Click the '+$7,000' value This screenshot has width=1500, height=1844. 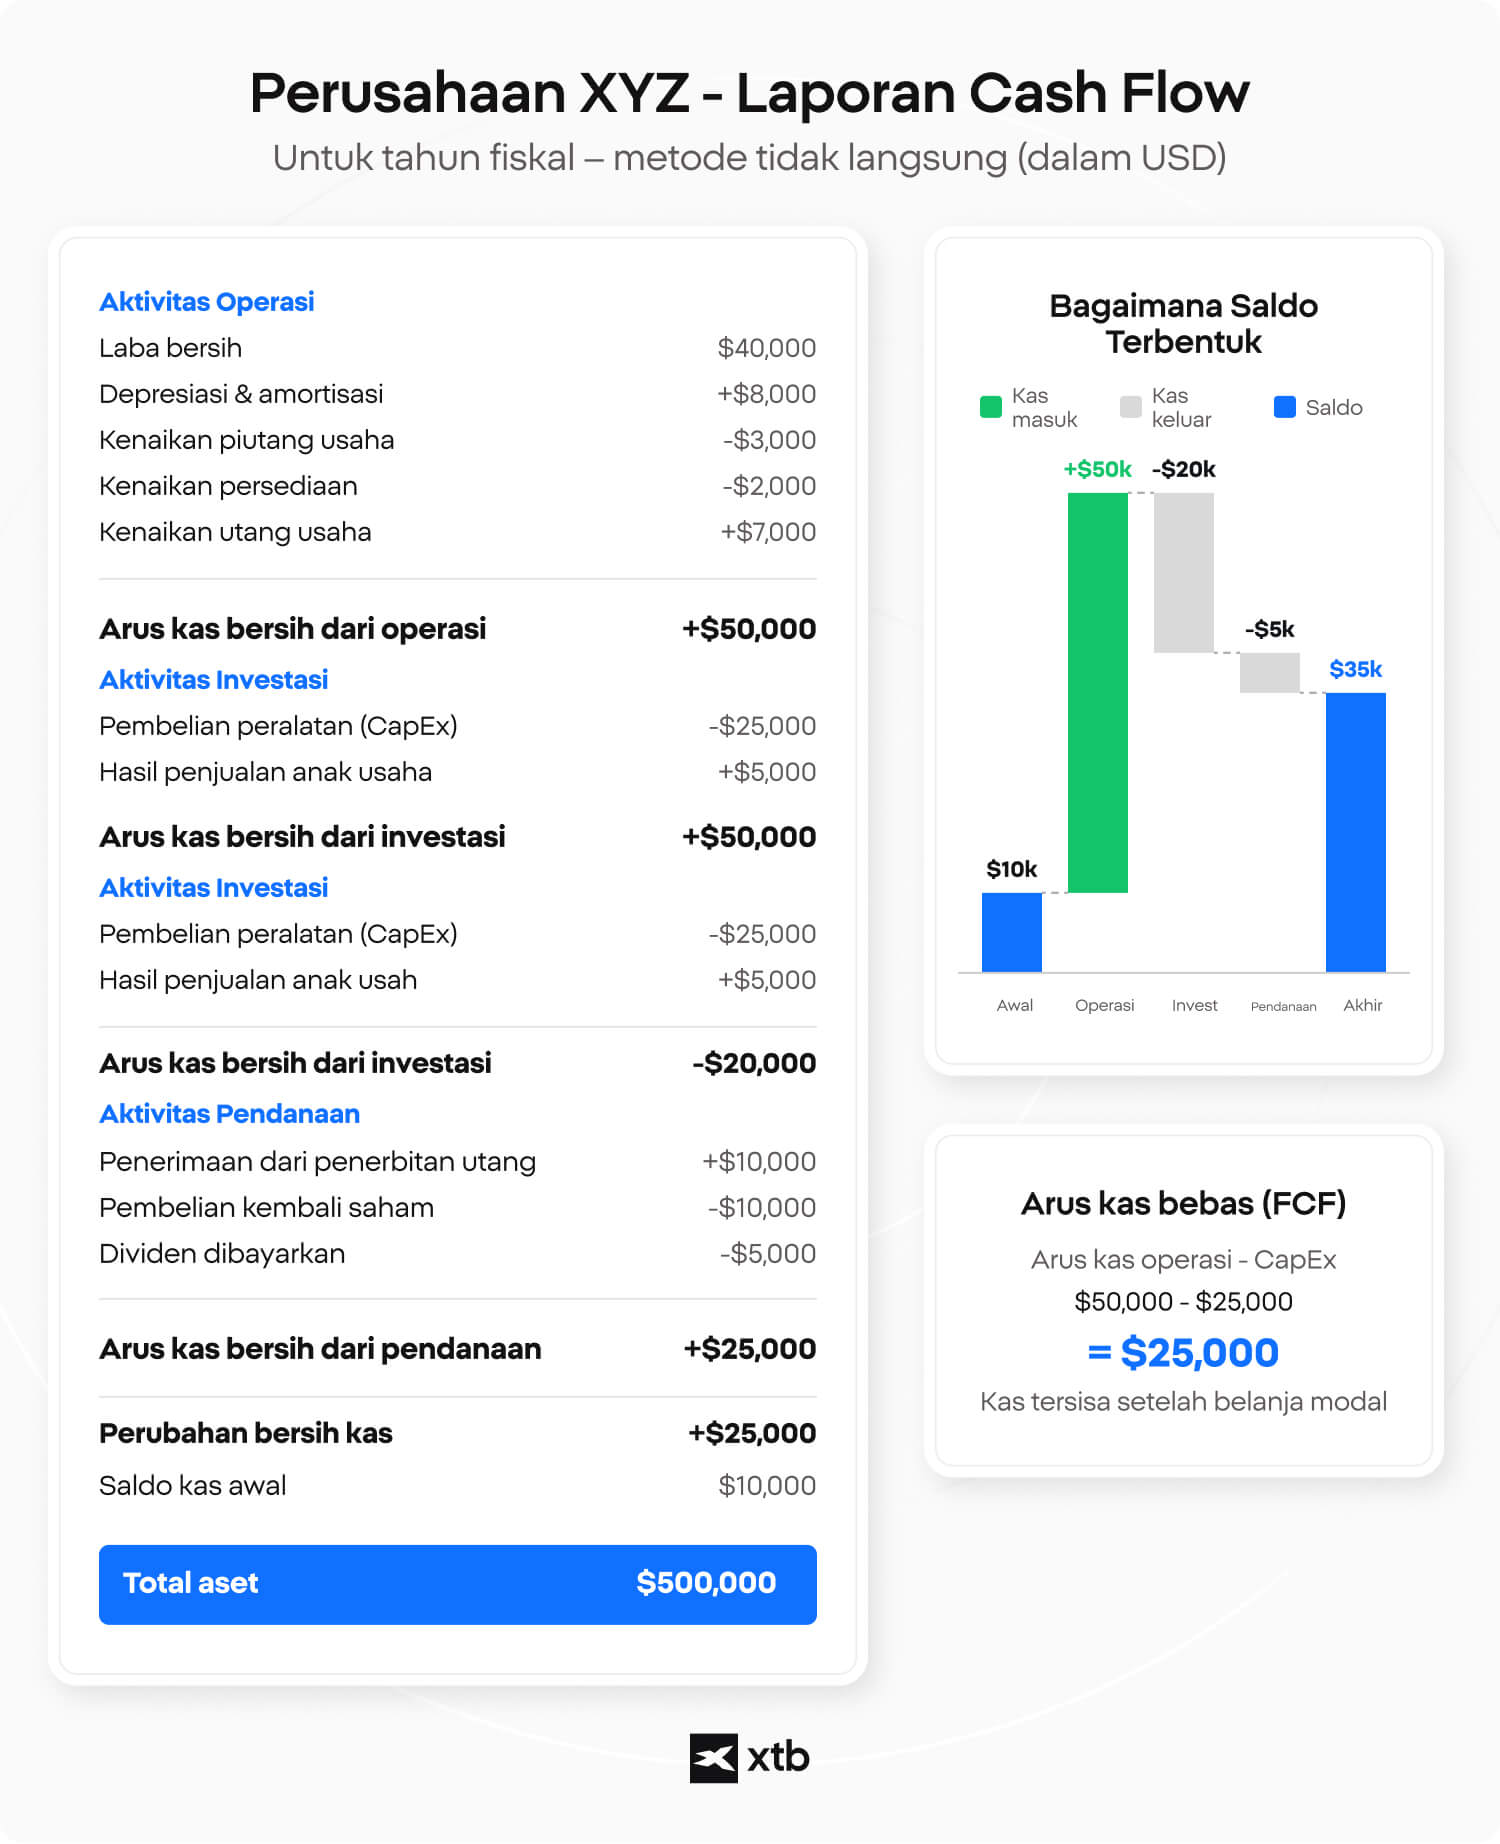click(768, 532)
